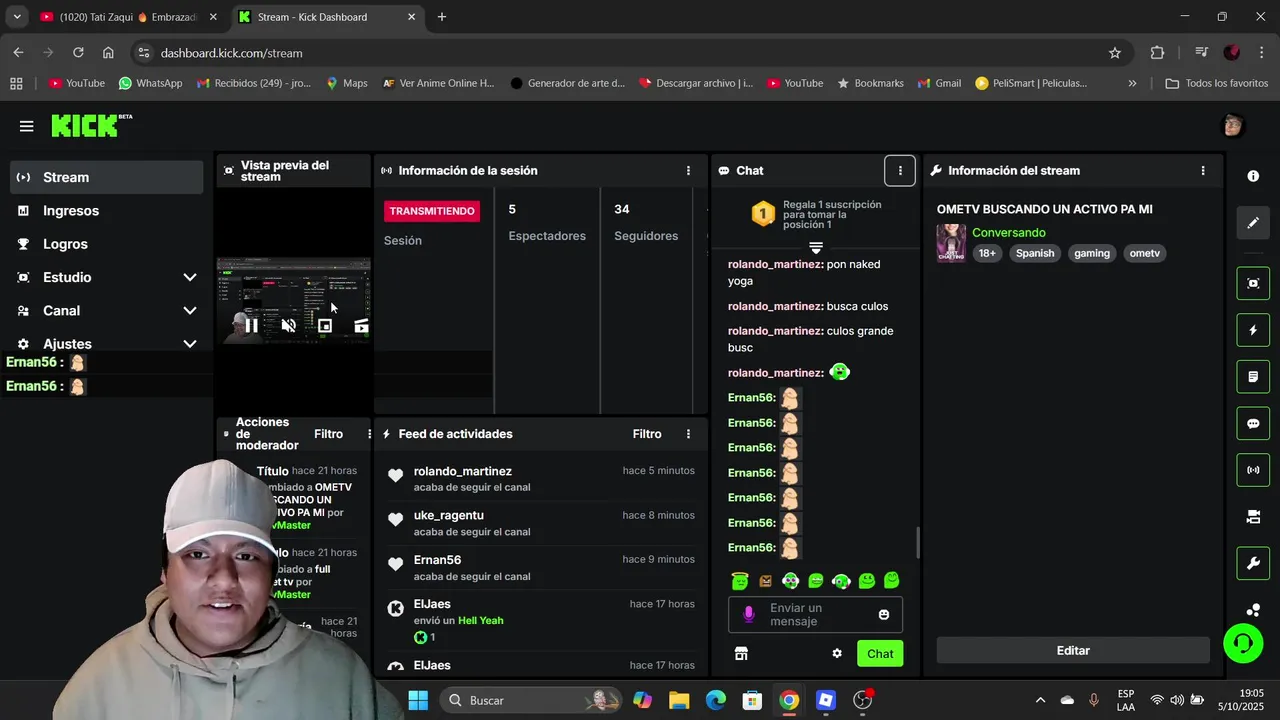Screen dimensions: 1280x720
Task: Open the emoji picker in message box
Action: click(x=884, y=615)
